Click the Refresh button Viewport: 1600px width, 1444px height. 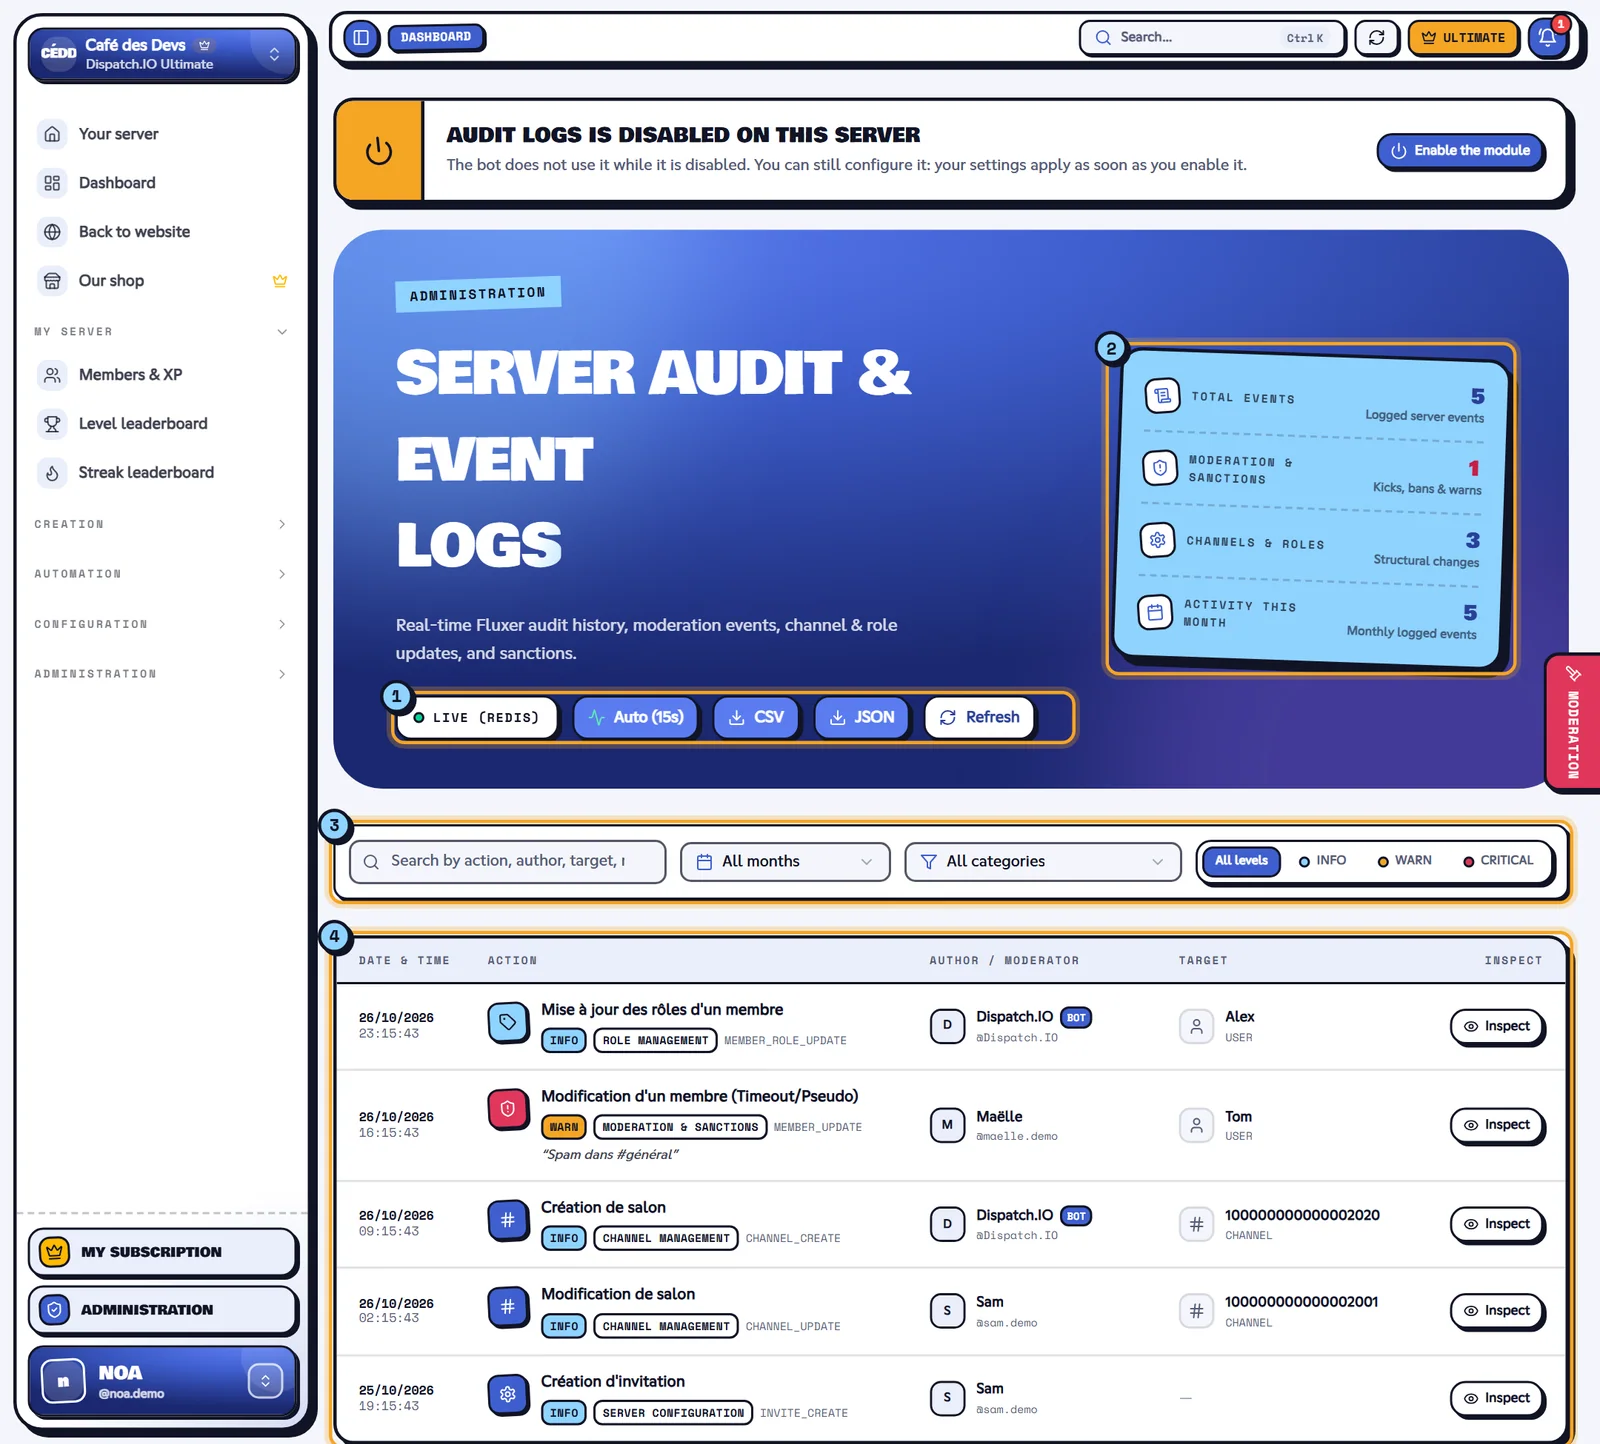pyautogui.click(x=980, y=717)
